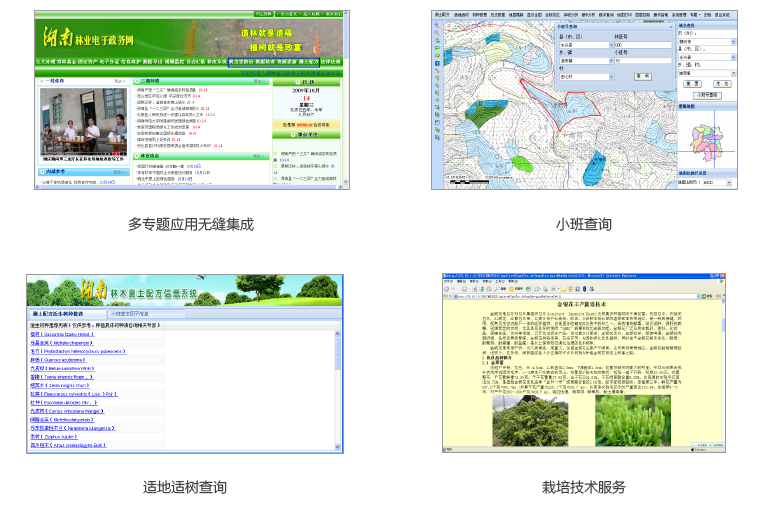
Task: Click the tree list scrollbar up arrow
Action: [337, 334]
